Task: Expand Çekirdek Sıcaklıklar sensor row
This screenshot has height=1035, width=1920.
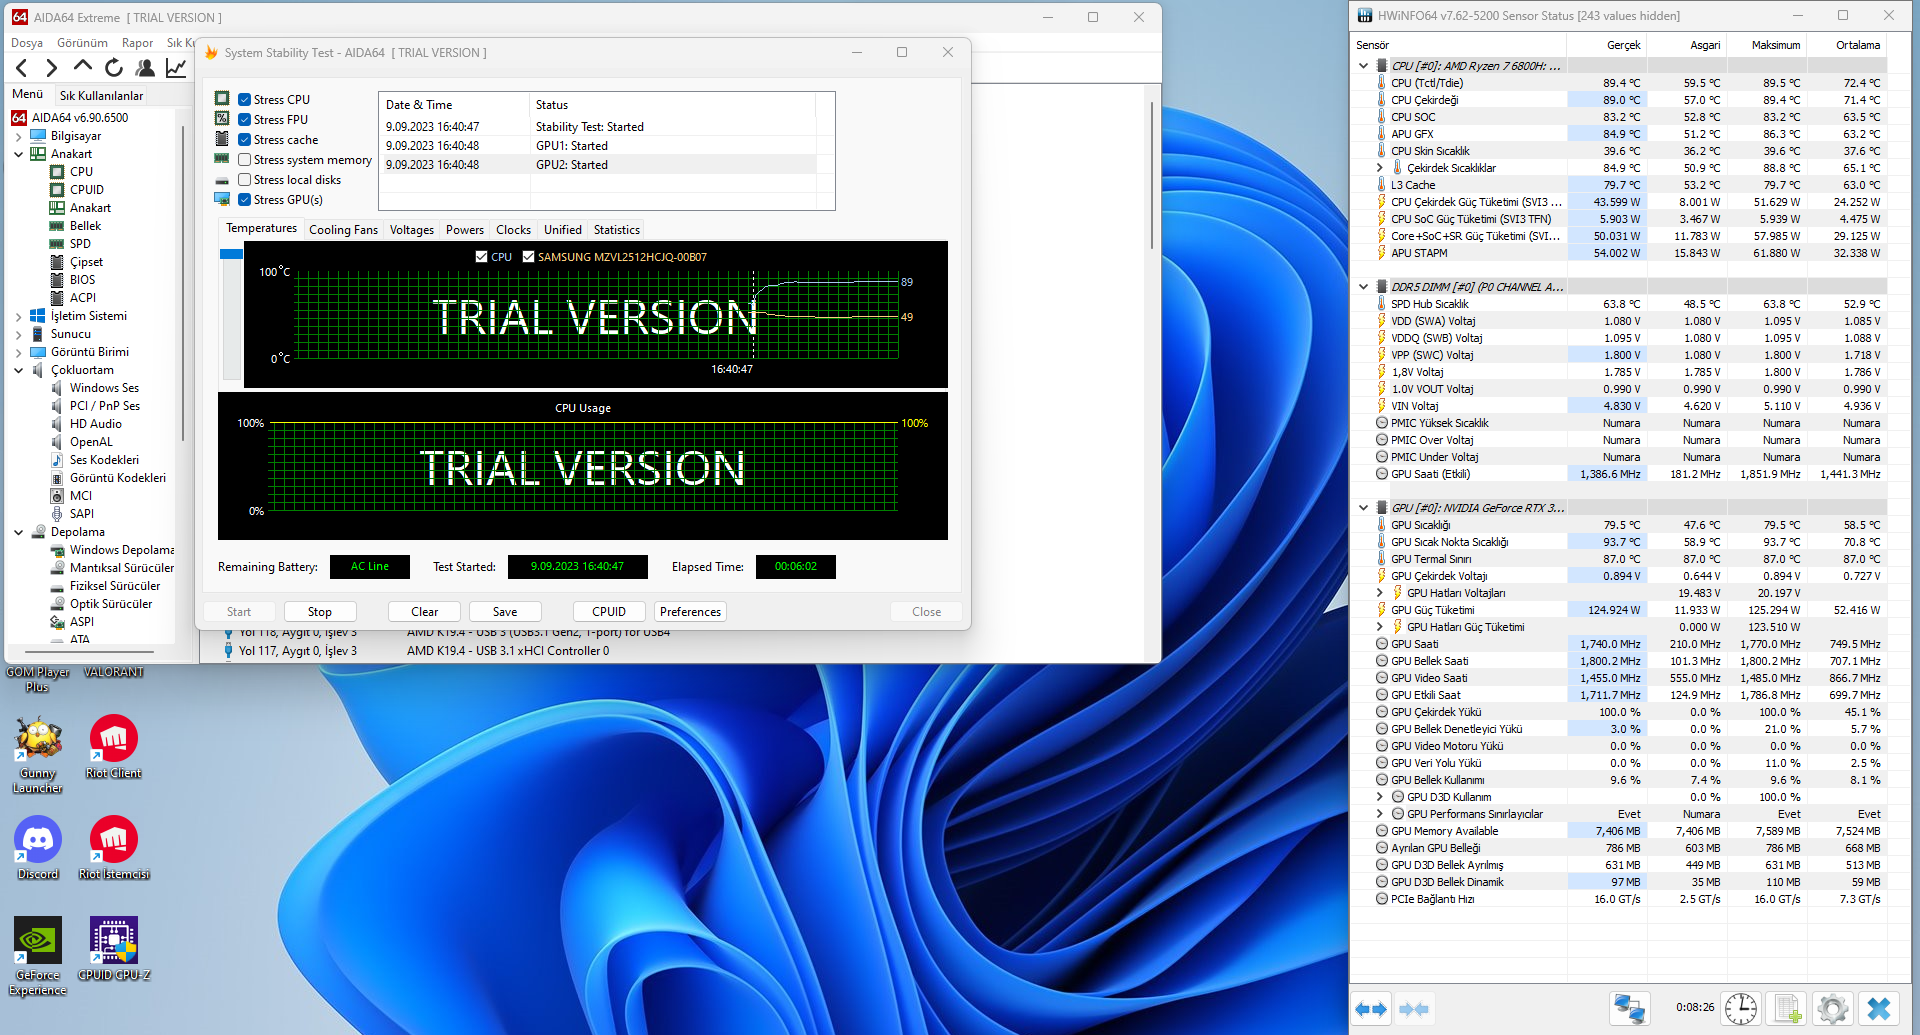Action: click(1380, 168)
